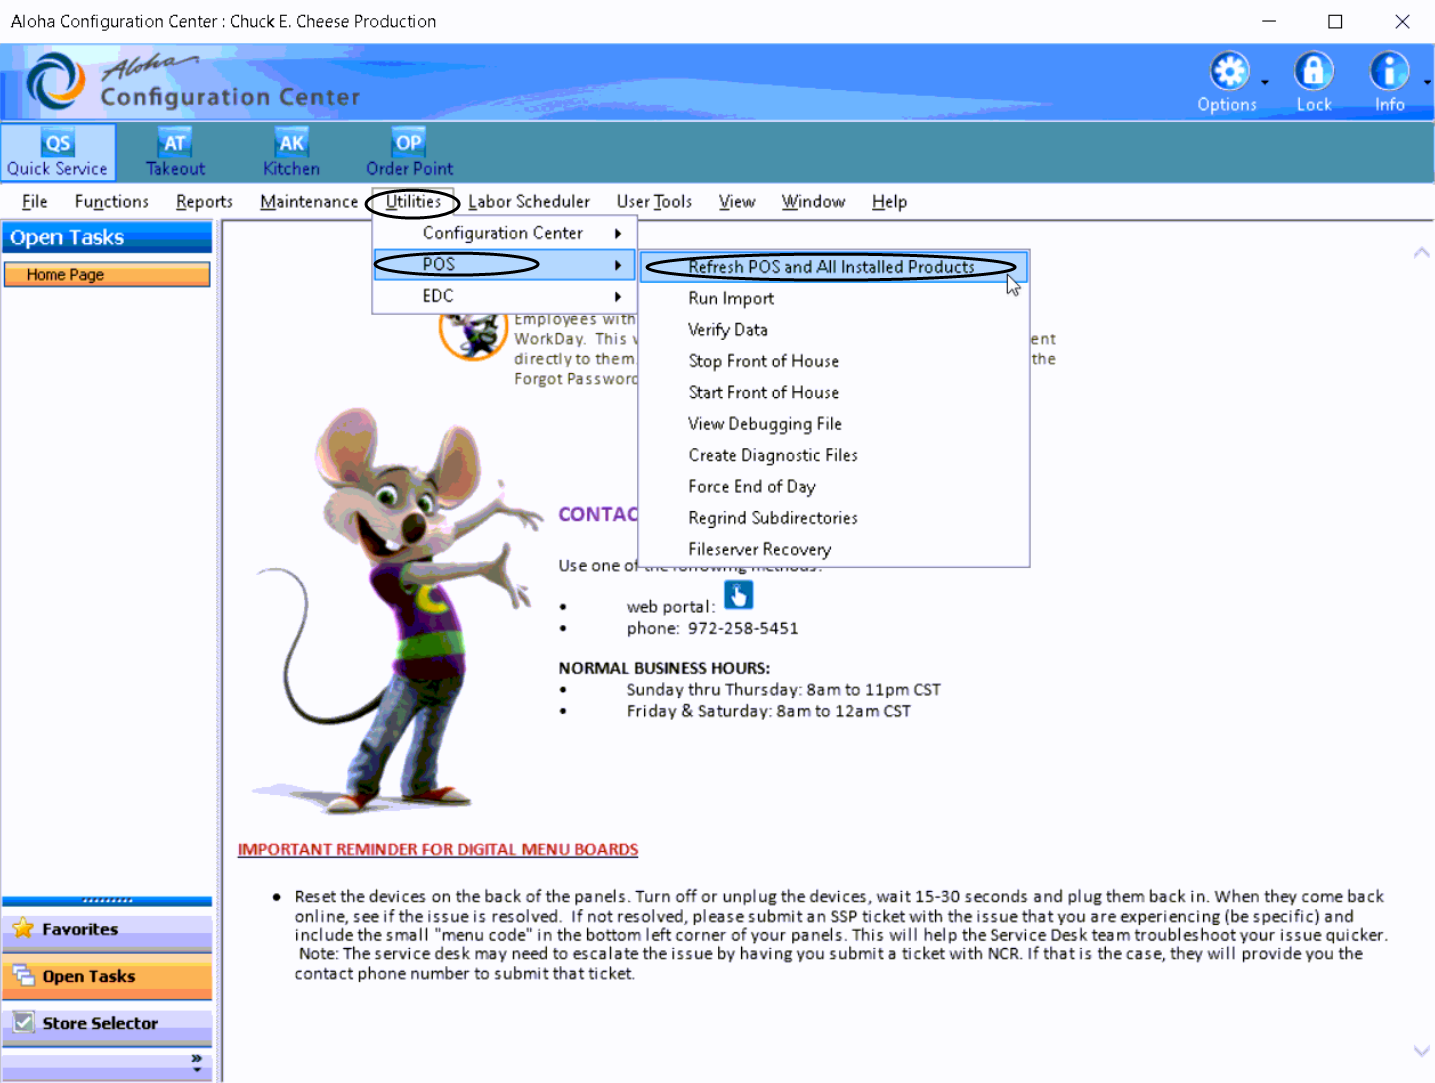Choose Start Front of House

tap(834, 393)
